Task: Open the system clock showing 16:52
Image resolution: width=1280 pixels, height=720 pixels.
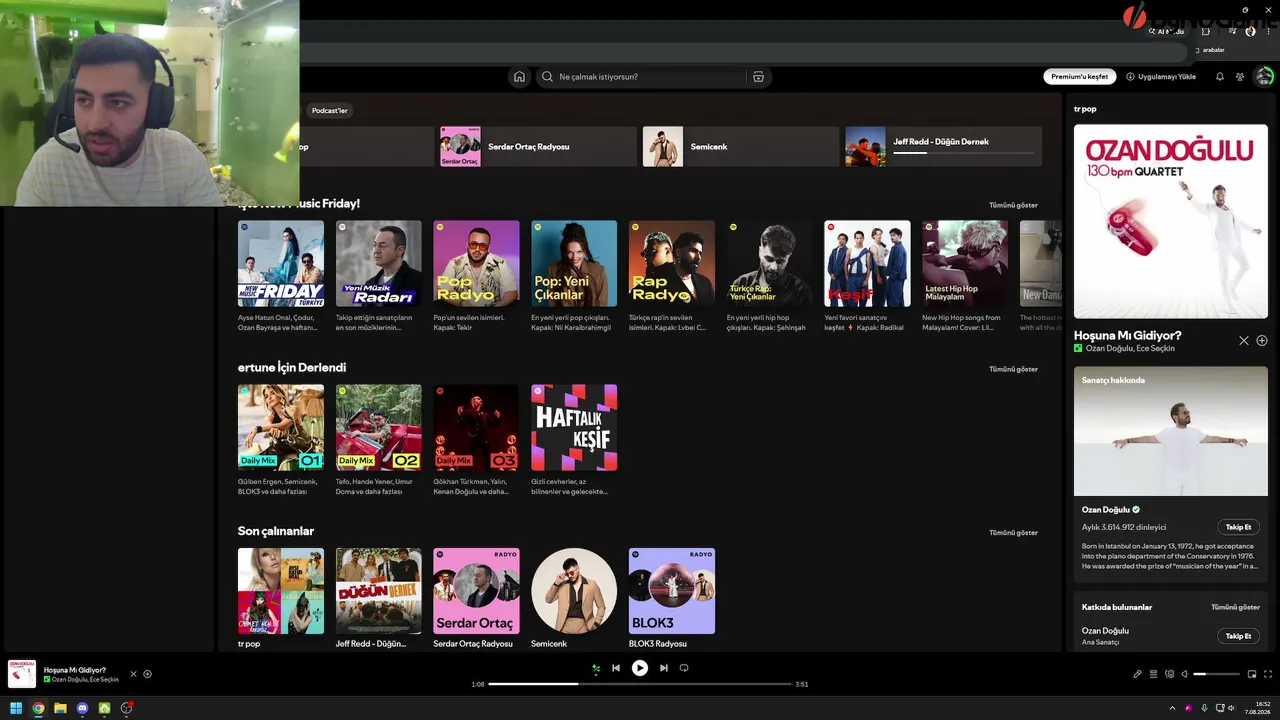Action: [x=1258, y=708]
